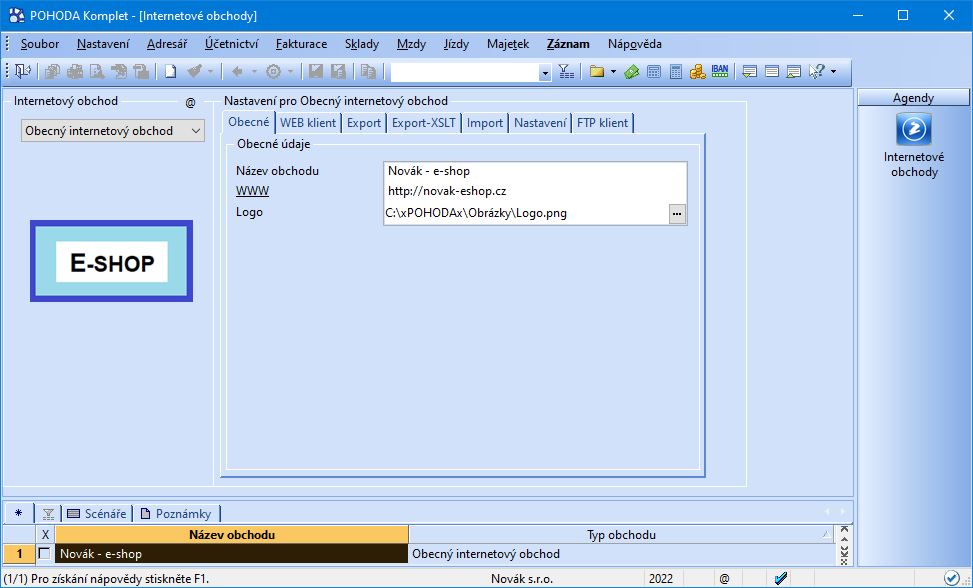973x588 pixels.
Task: Open the Záznam menu
Action: 568,44
